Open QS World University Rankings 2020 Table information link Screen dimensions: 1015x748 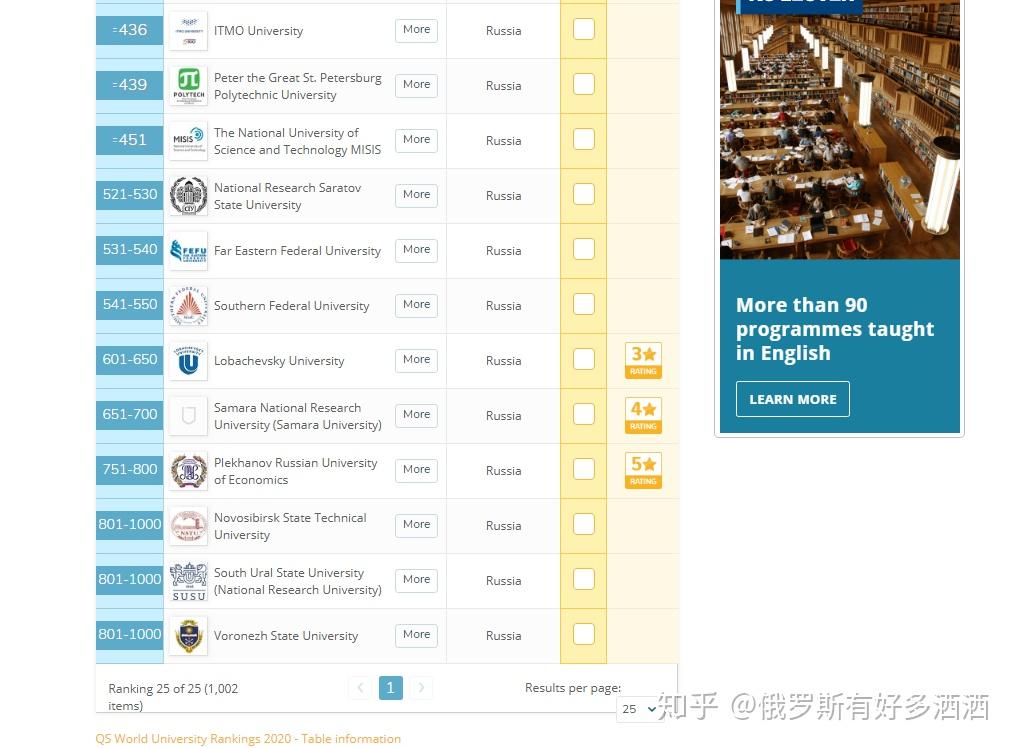(248, 739)
